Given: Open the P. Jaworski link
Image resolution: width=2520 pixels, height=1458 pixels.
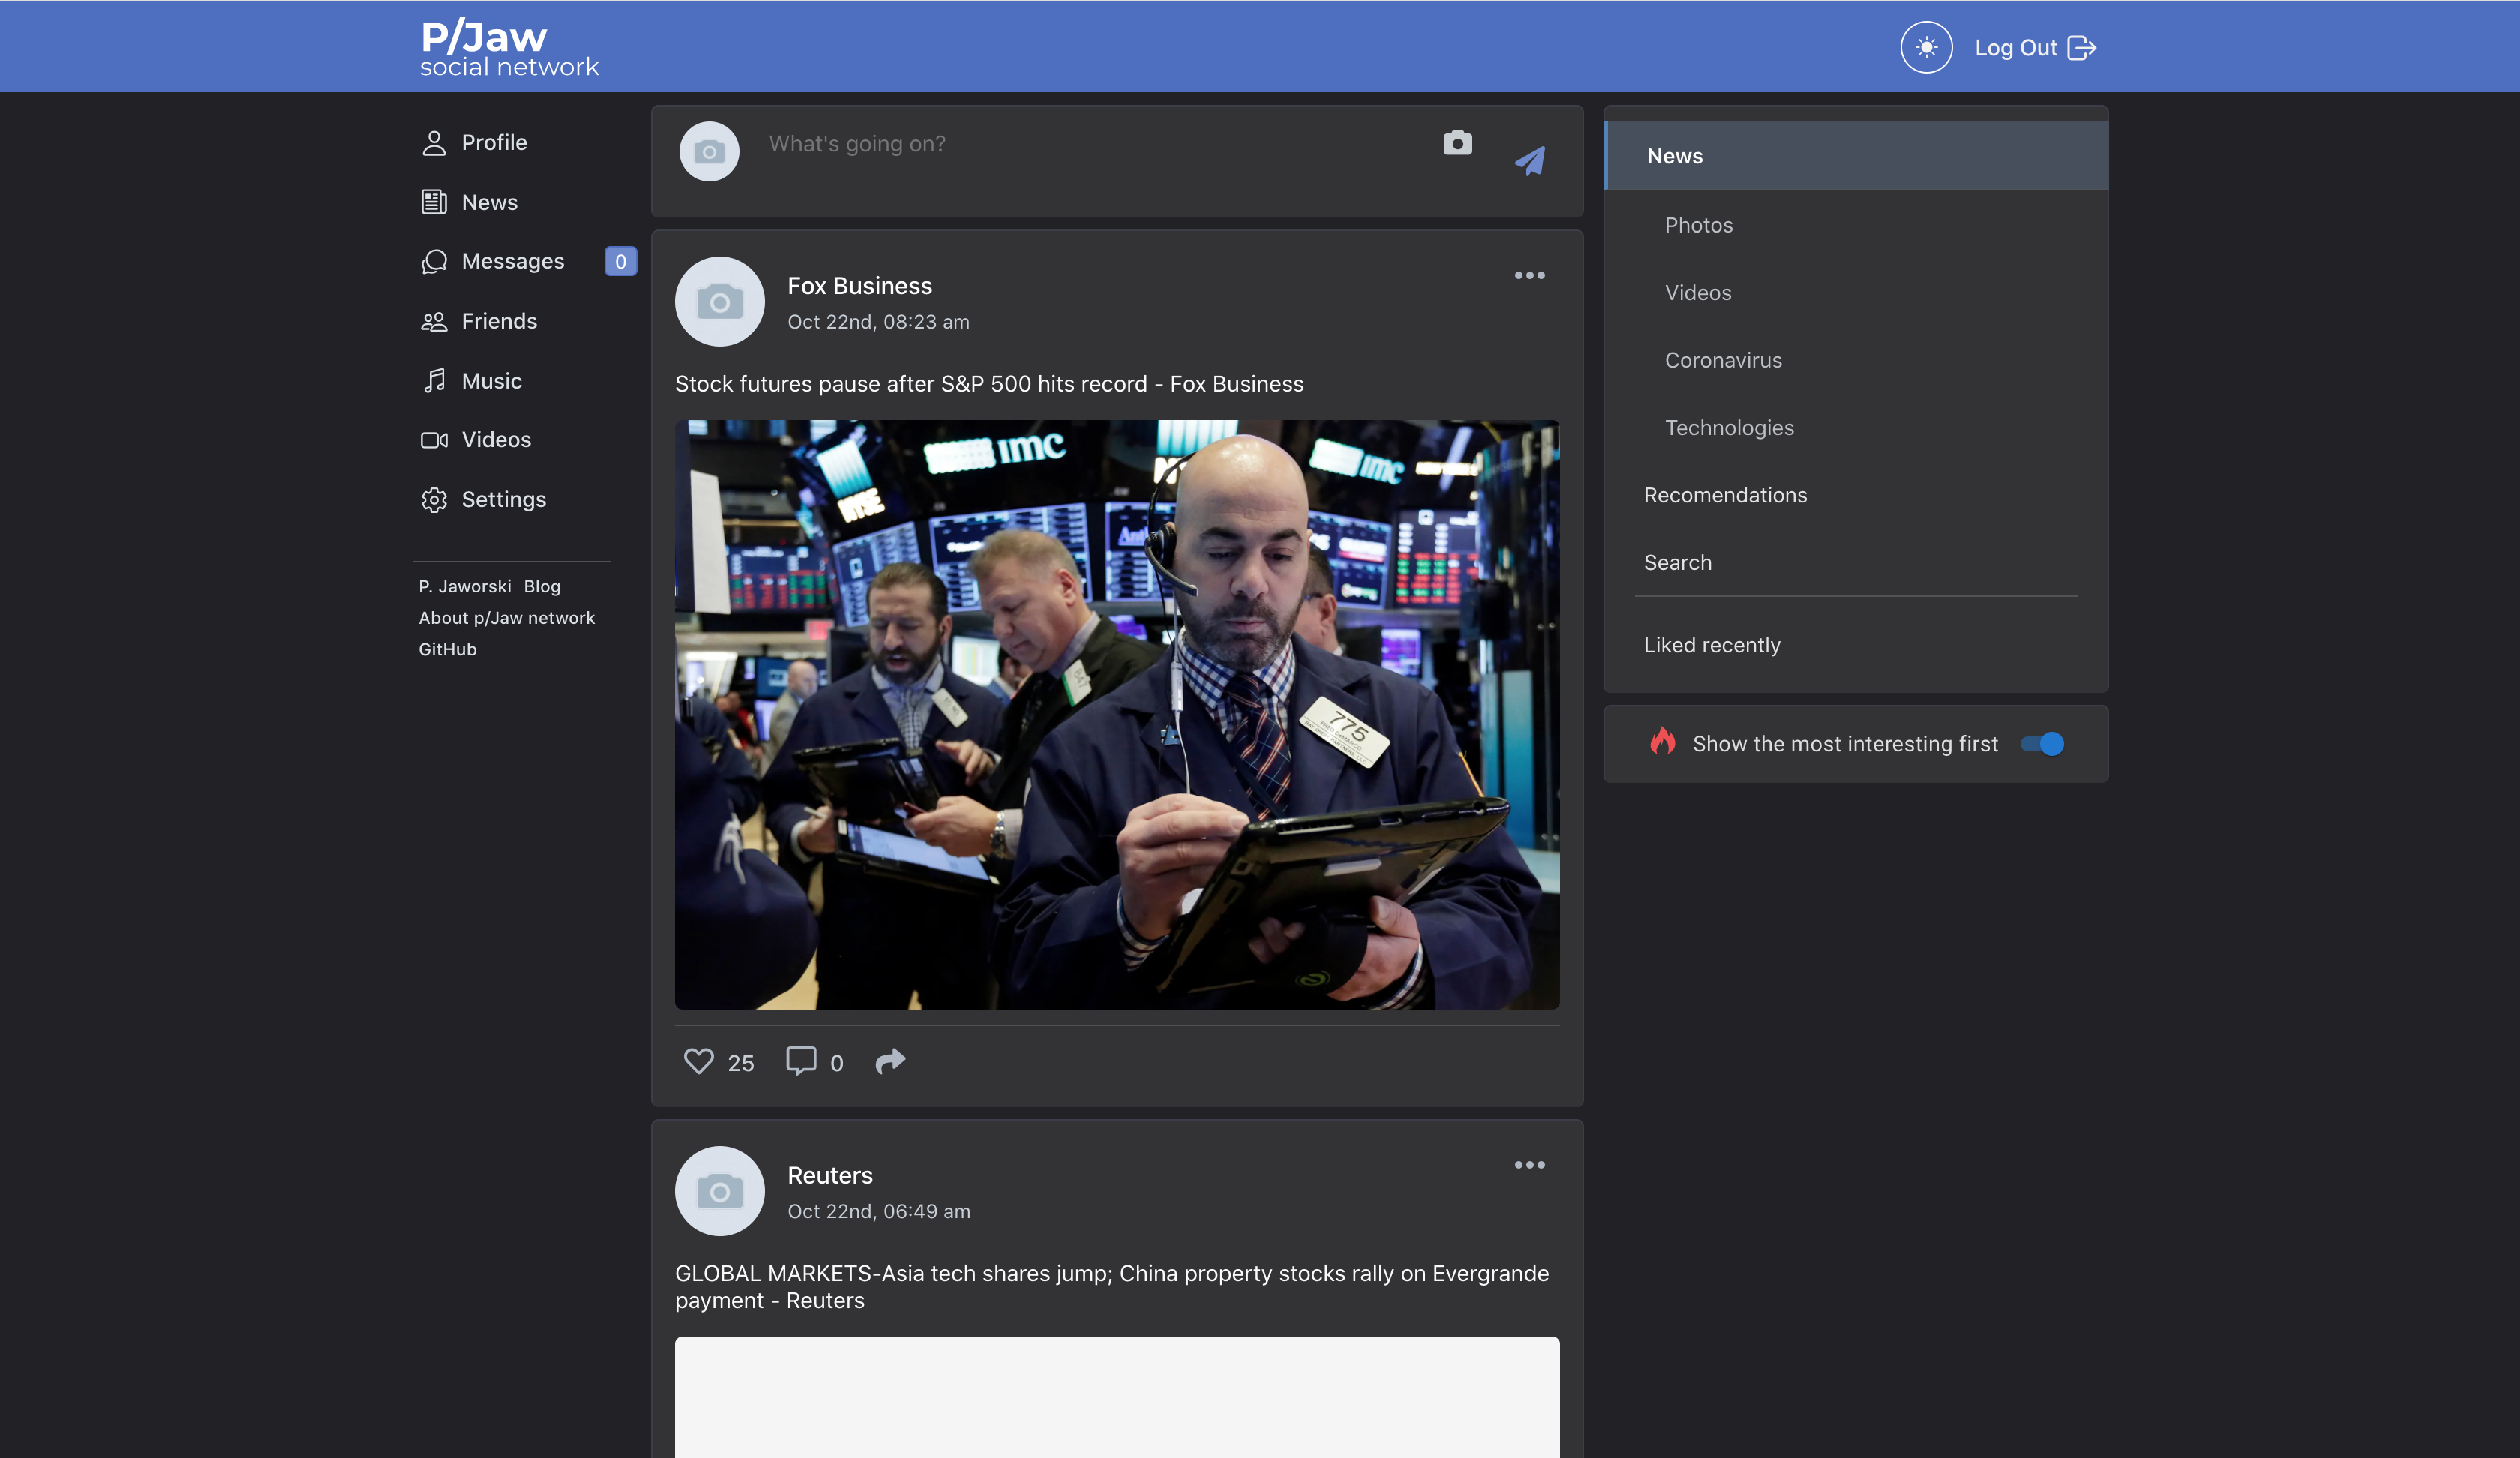Looking at the screenshot, I should click(464, 586).
